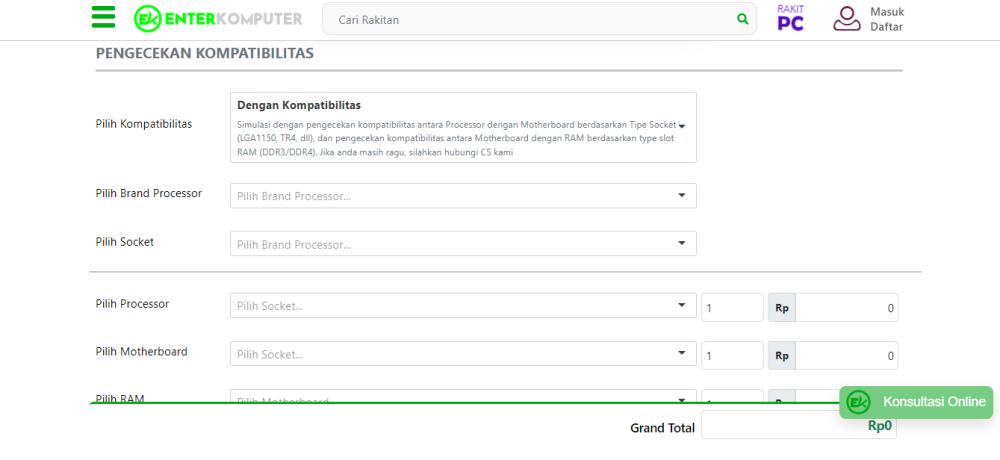Expand the Pilih Processor dropdown
This screenshot has width=1000, height=460.
coord(682,305)
